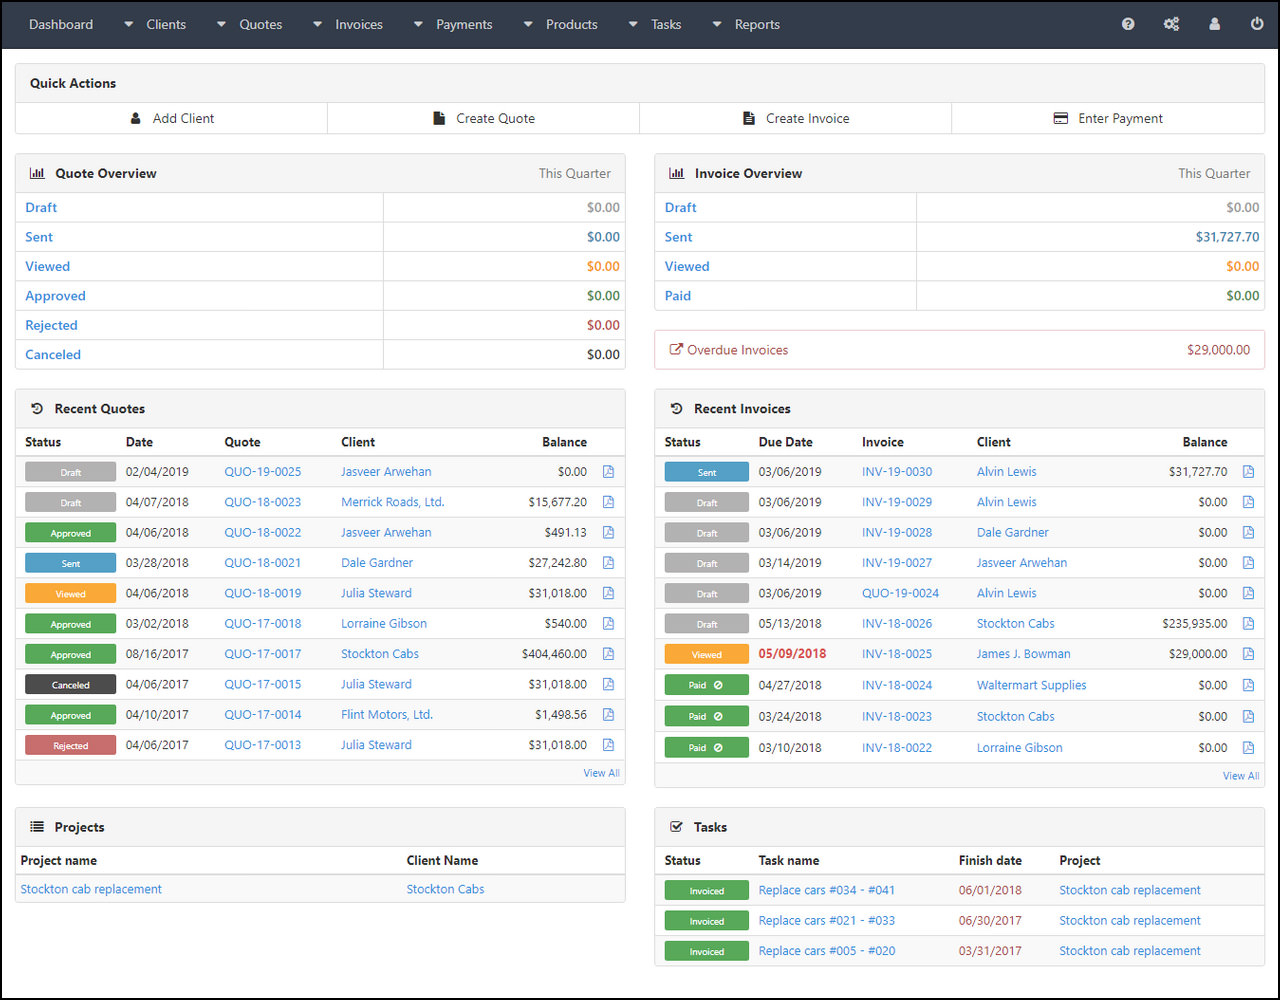Screen dimensions: 1280x1000
Task: Click PDF icon for quote QUO-17-0017
Action: tap(608, 654)
